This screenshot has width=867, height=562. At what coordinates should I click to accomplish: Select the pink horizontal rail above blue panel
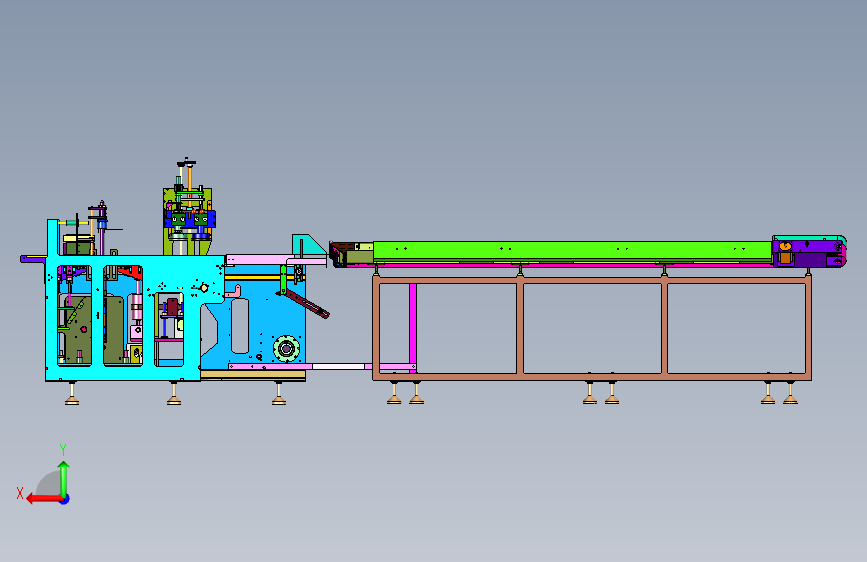(276, 259)
